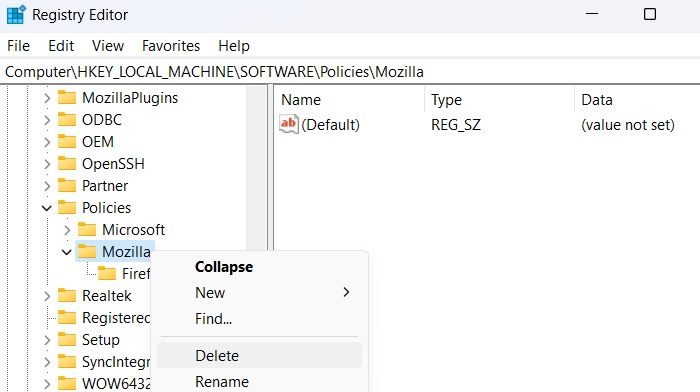Select the OpenSSH key label
This screenshot has height=392, width=700.
pyautogui.click(x=113, y=163)
